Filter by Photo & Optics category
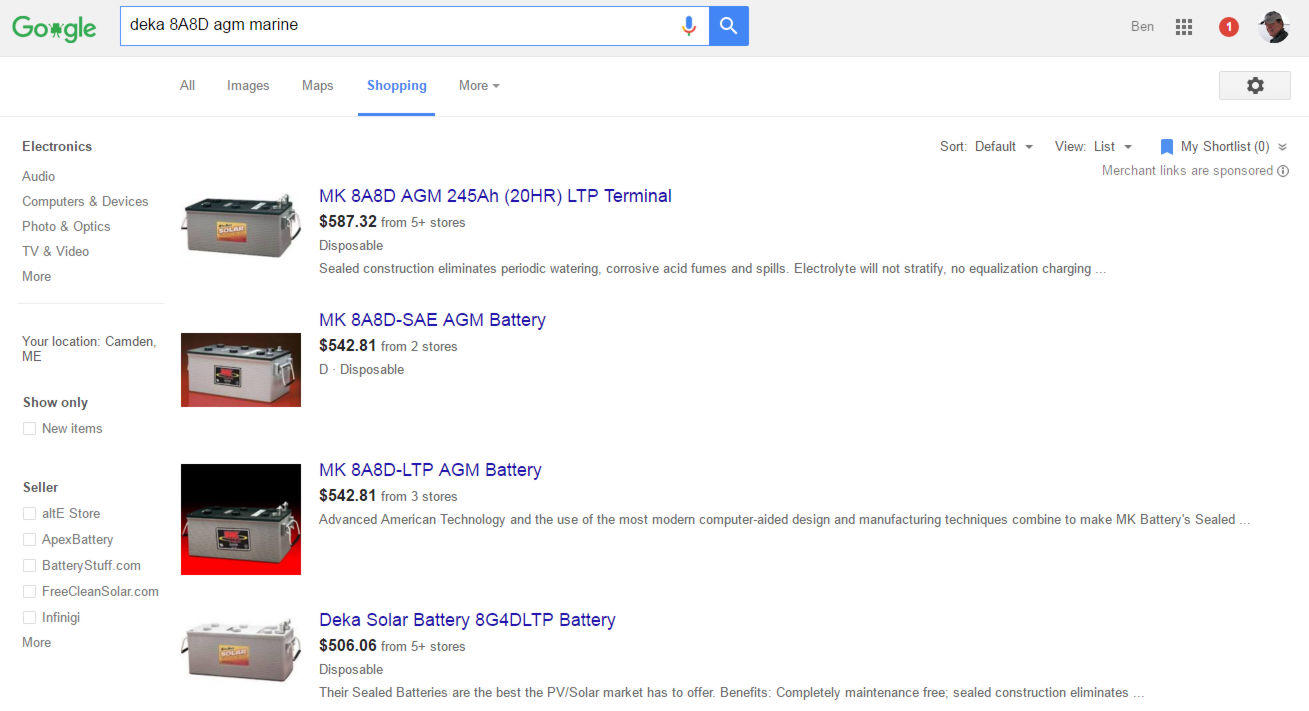The width and height of the screenshot is (1309, 711). (x=66, y=227)
